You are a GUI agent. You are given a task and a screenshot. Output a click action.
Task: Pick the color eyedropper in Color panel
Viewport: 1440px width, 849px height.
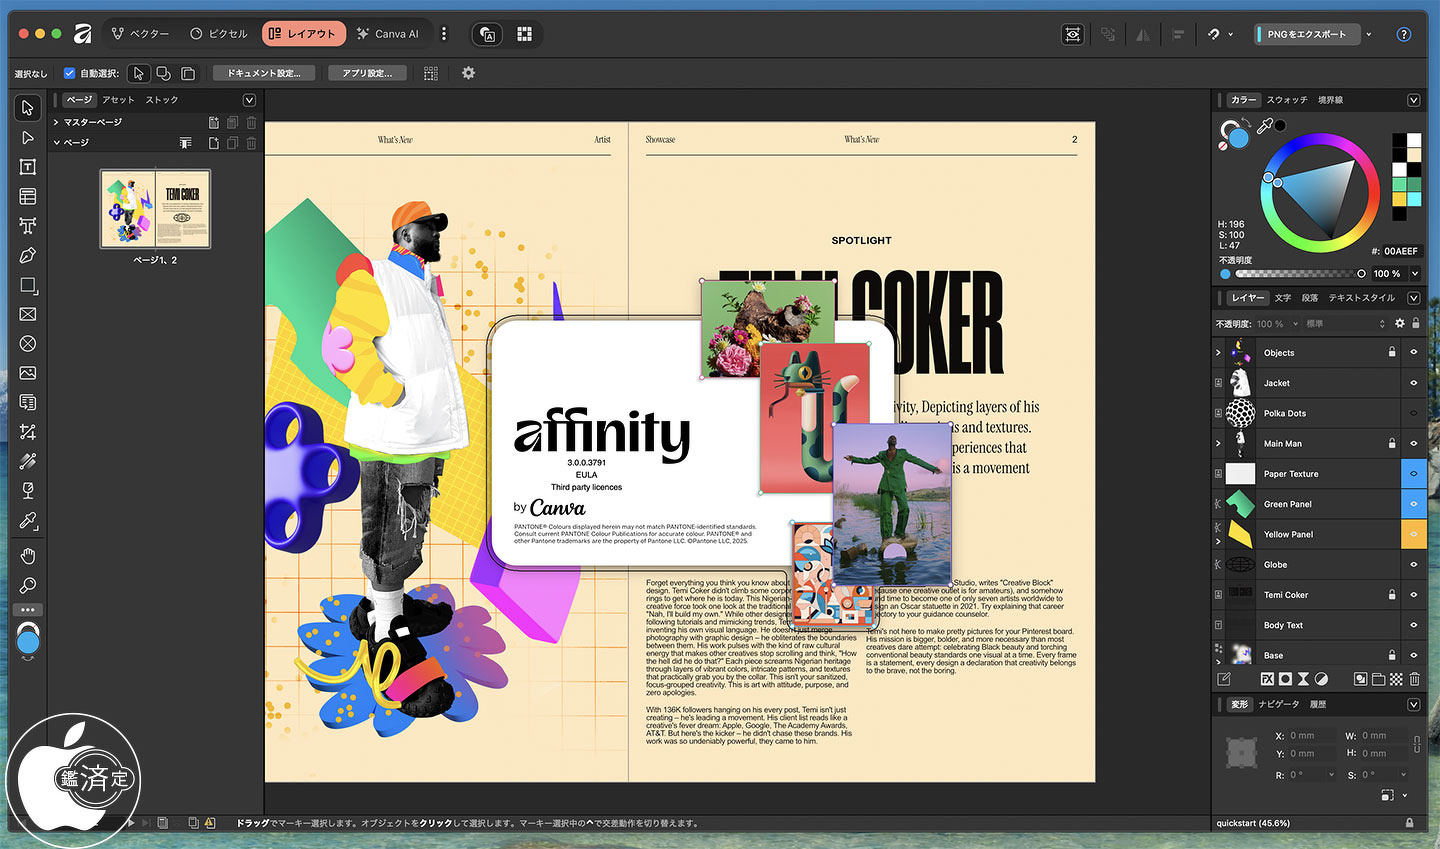1265,126
